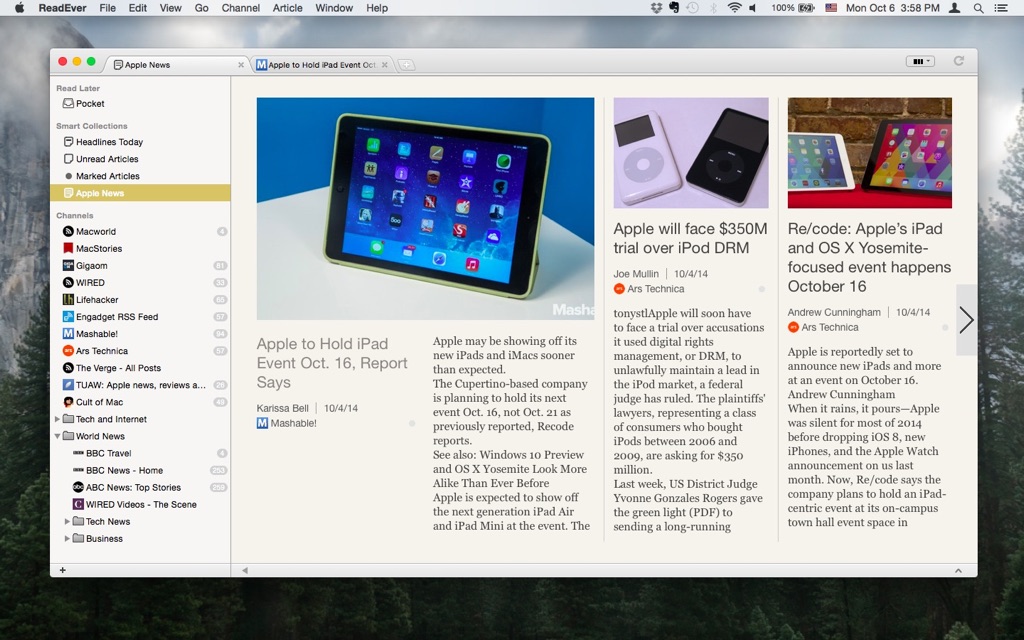Open the Go menu
Viewport: 1024px width, 640px height.
[202, 8]
